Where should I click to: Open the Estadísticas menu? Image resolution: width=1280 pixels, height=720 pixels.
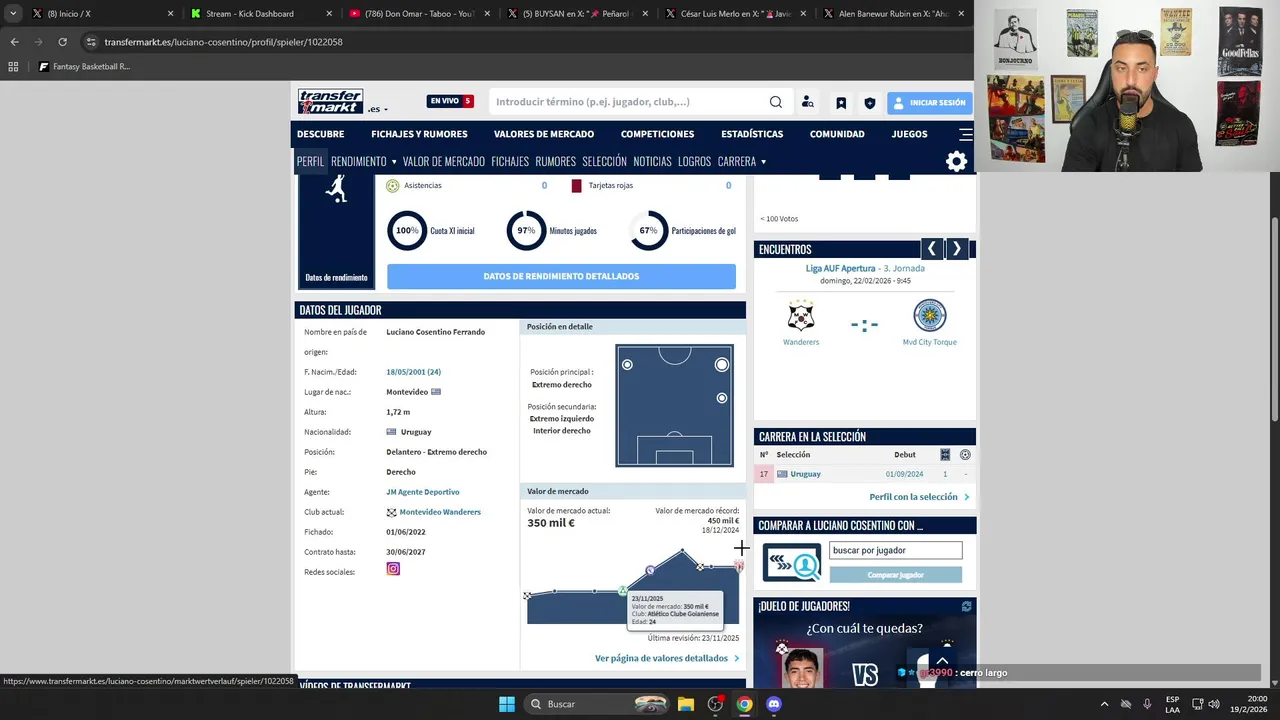click(x=752, y=134)
